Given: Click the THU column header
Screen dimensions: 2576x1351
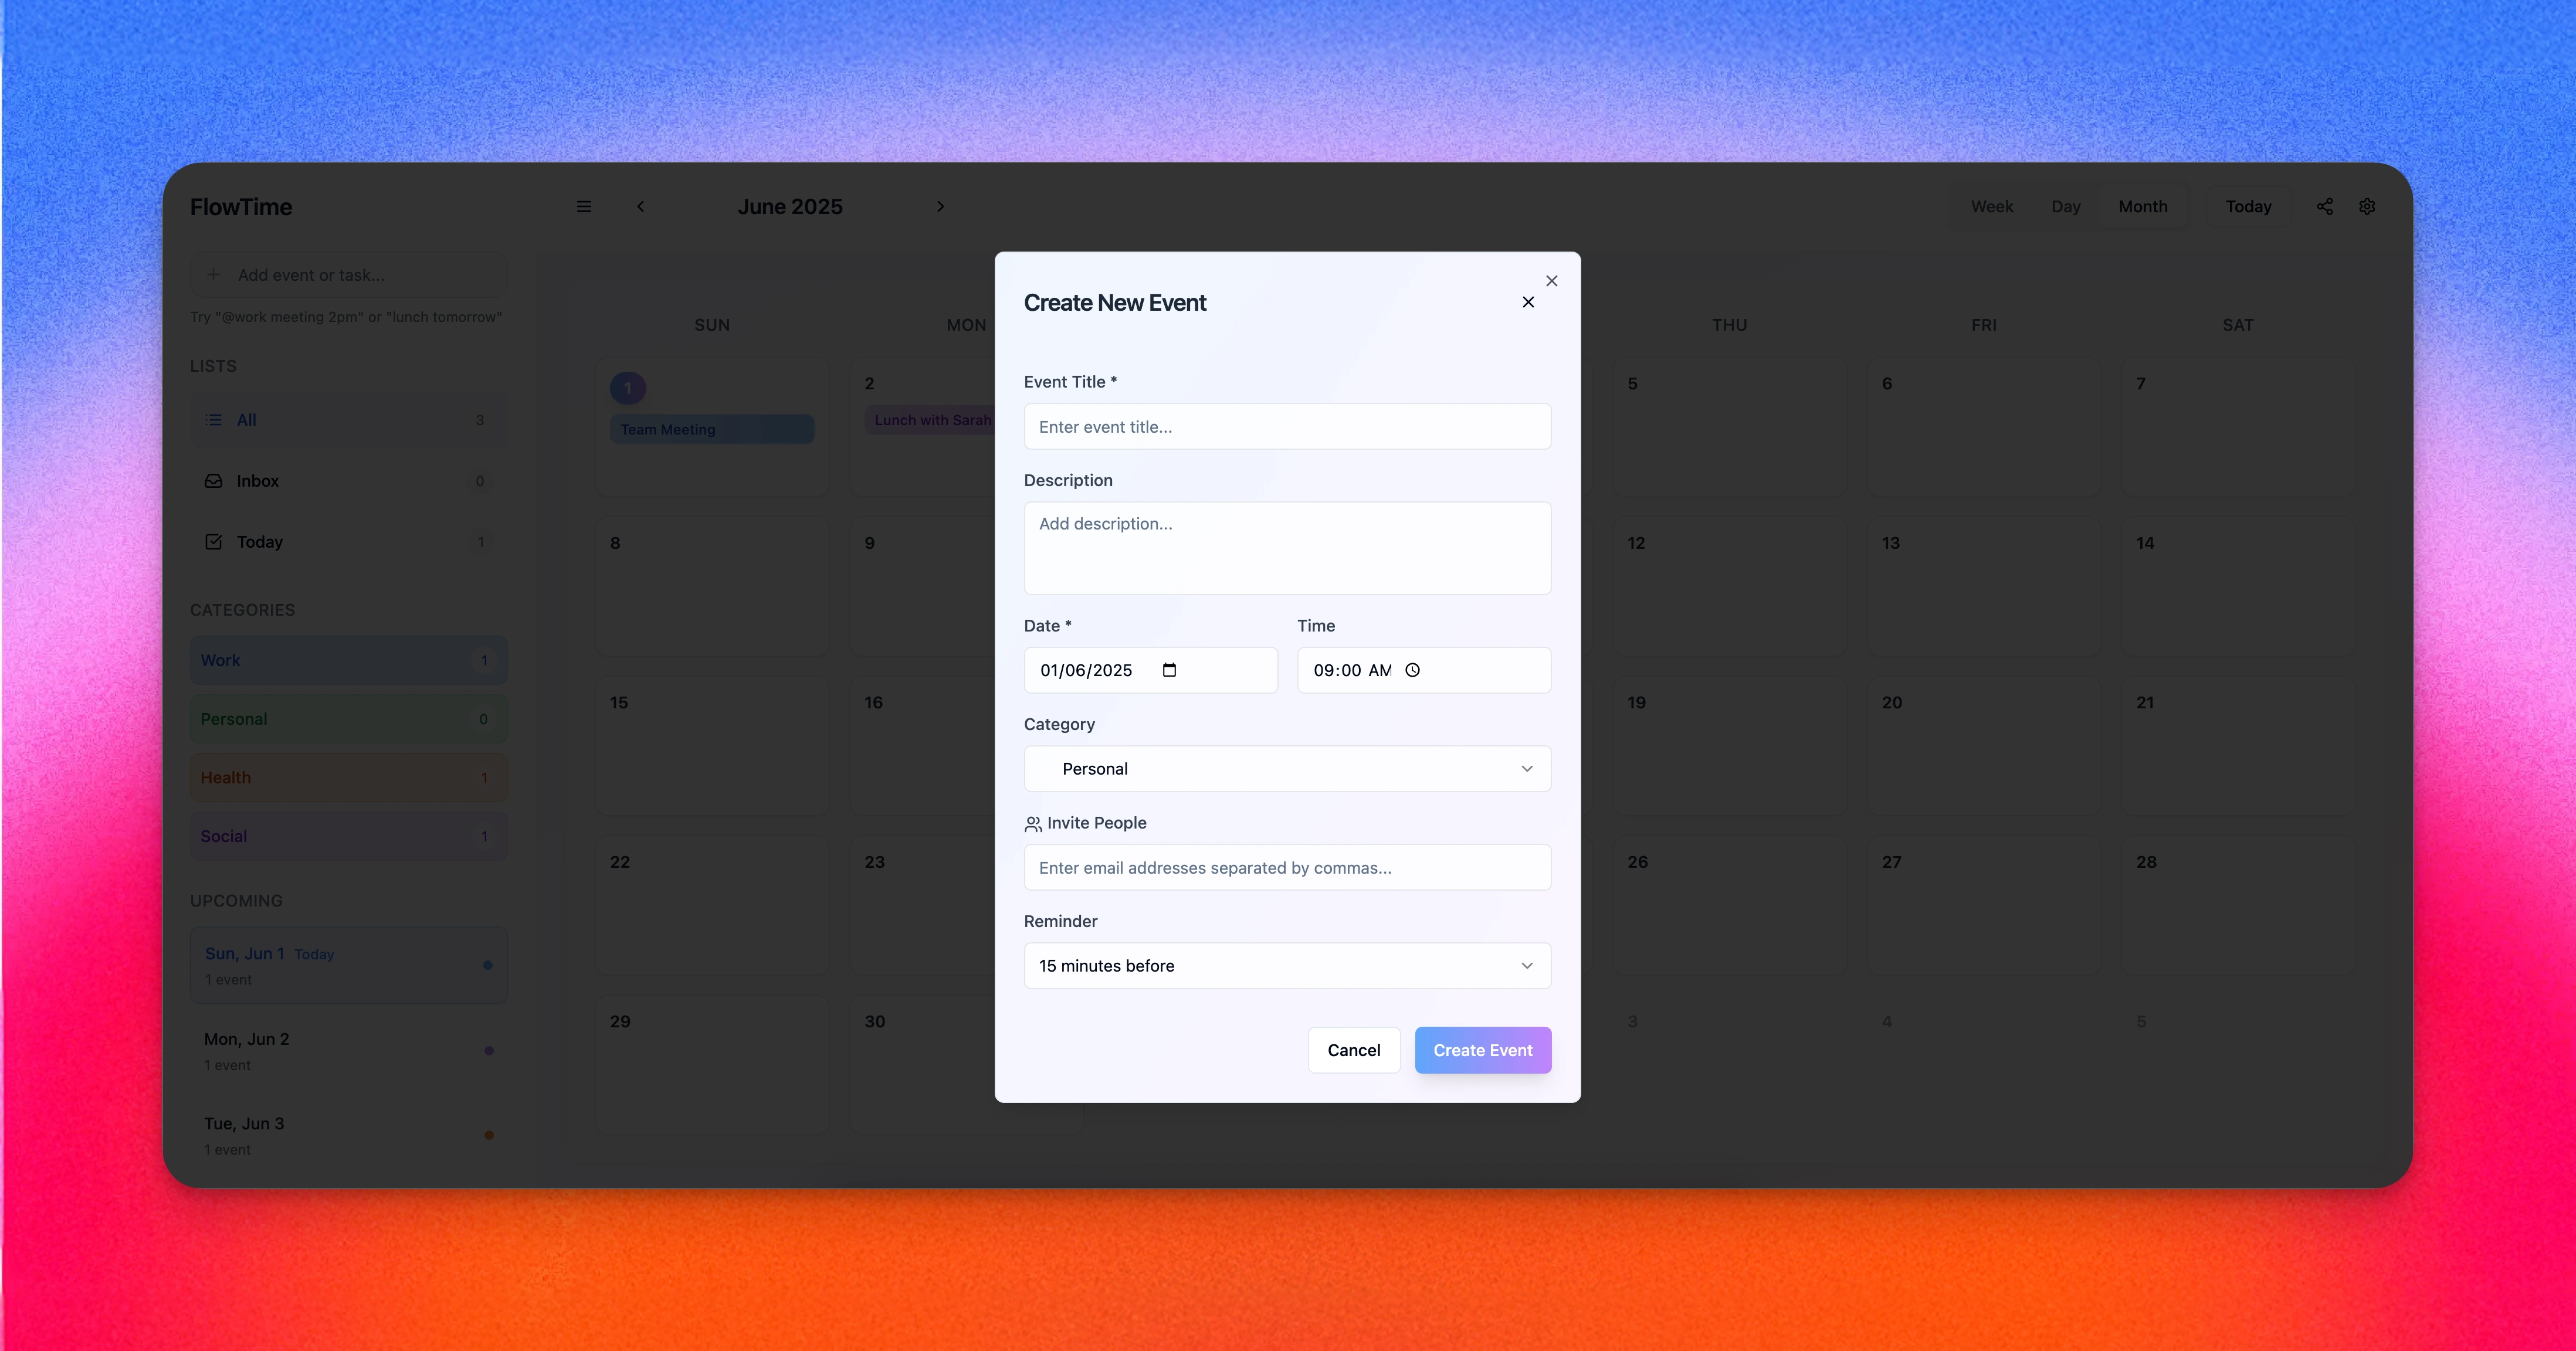Looking at the screenshot, I should click(x=1729, y=325).
